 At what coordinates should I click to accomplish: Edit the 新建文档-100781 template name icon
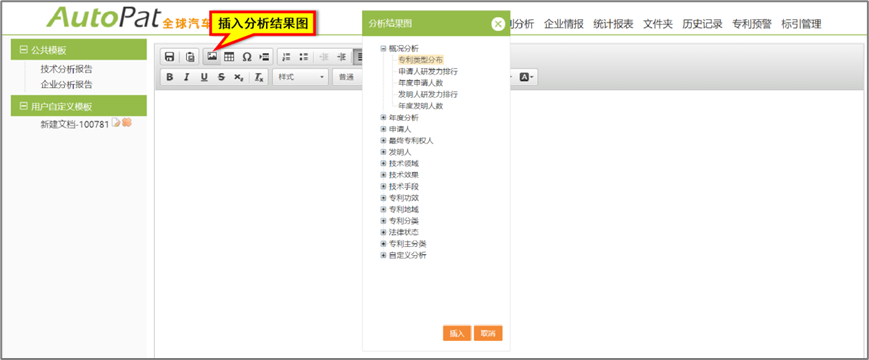(x=115, y=122)
